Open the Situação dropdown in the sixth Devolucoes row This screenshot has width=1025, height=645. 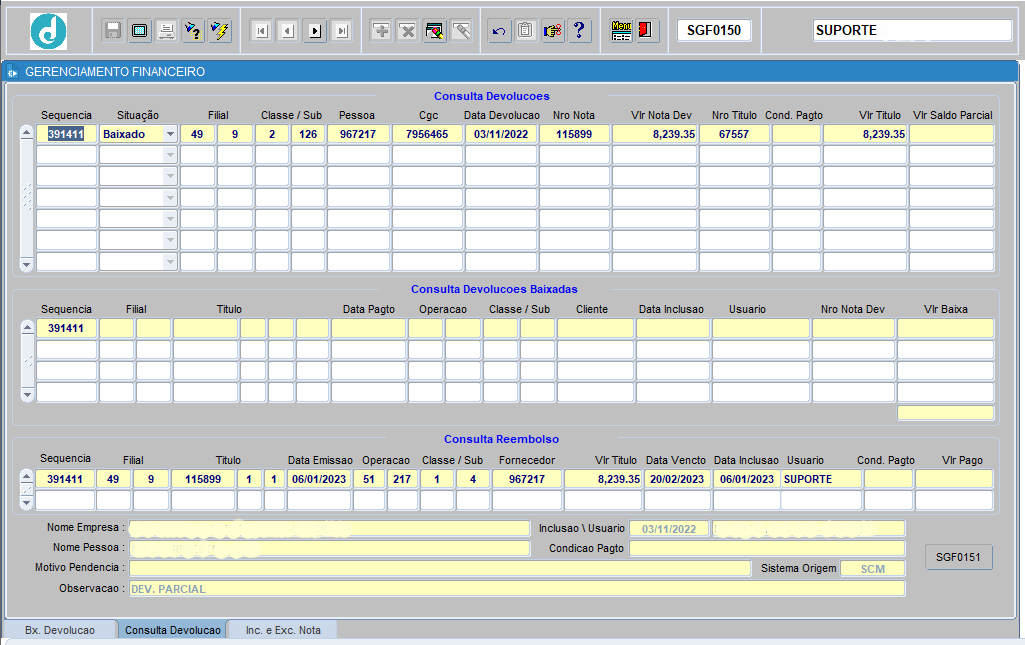coord(170,240)
